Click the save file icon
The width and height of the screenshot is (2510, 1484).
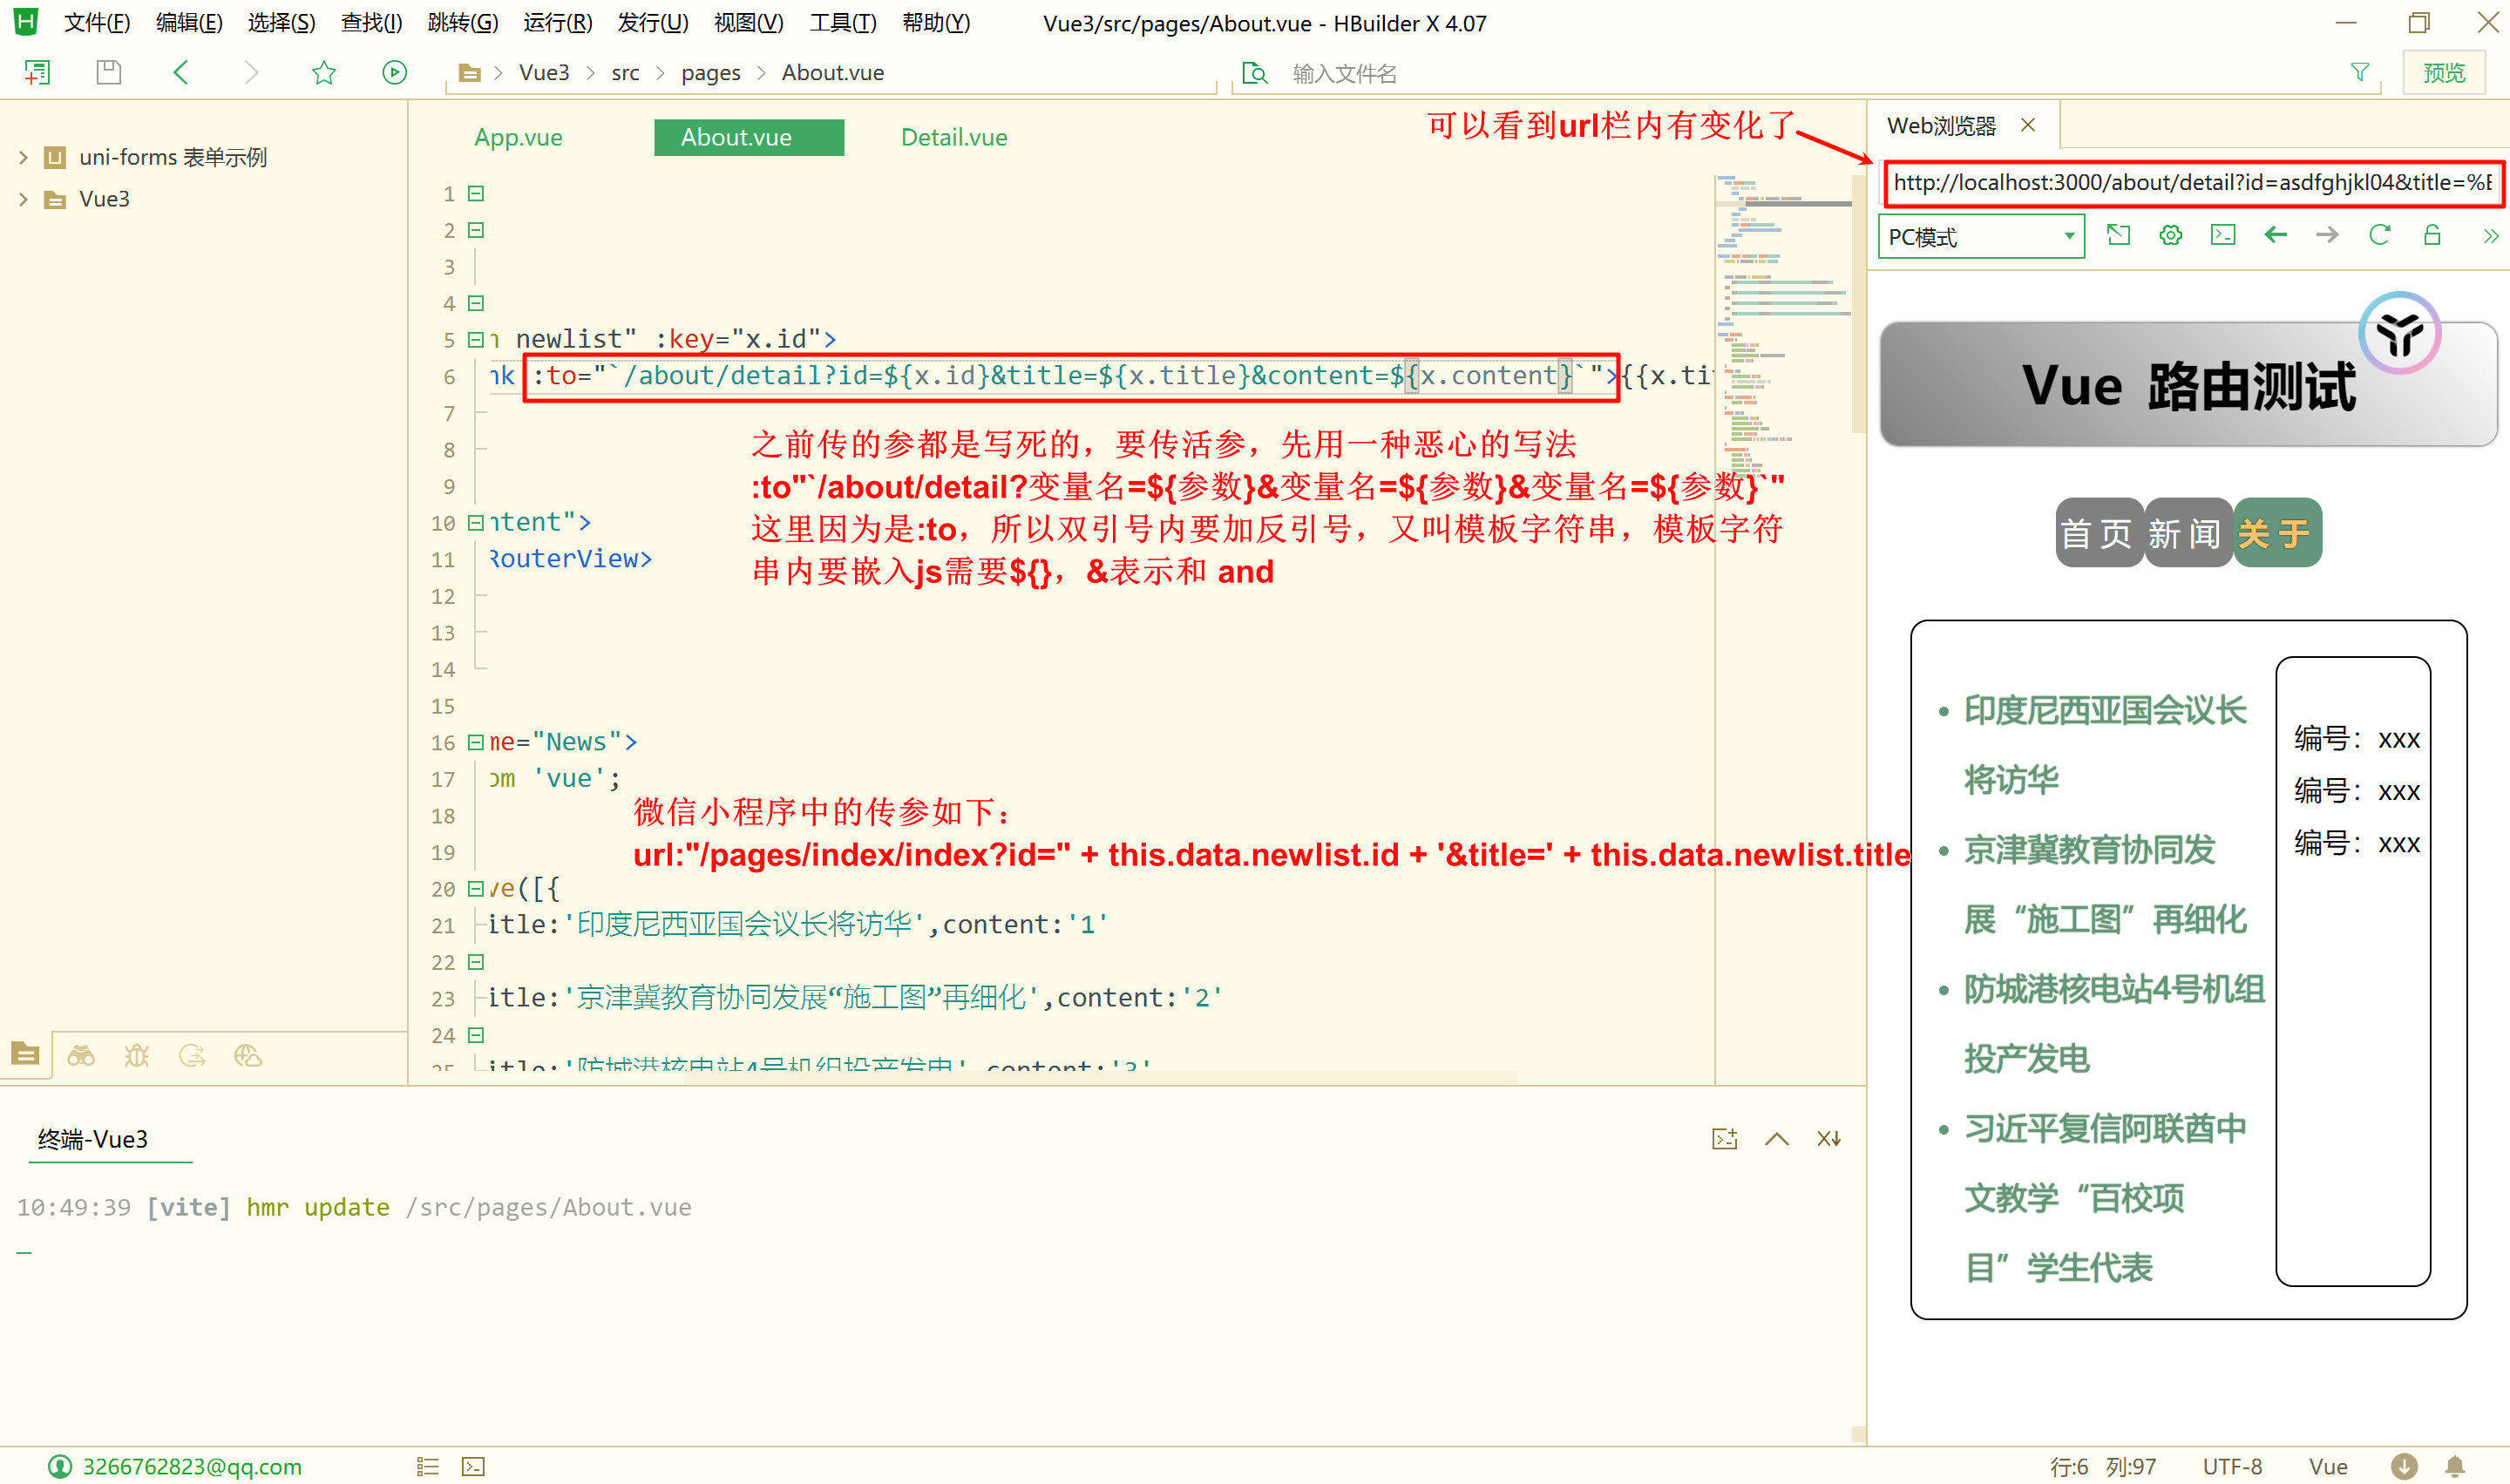pos(108,72)
